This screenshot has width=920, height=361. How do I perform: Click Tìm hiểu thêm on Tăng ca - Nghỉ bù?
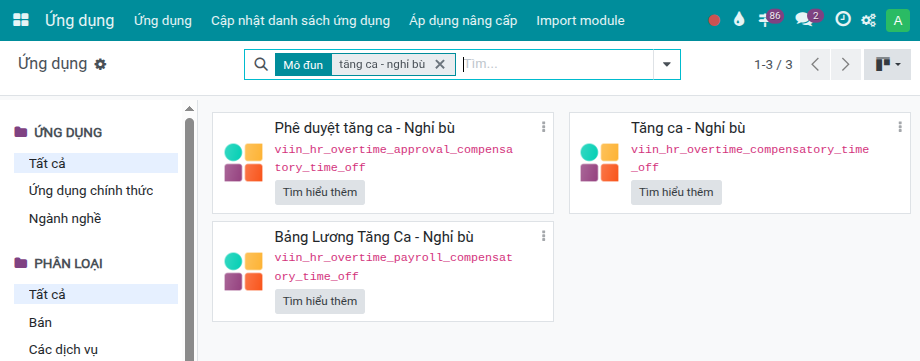pos(676,193)
